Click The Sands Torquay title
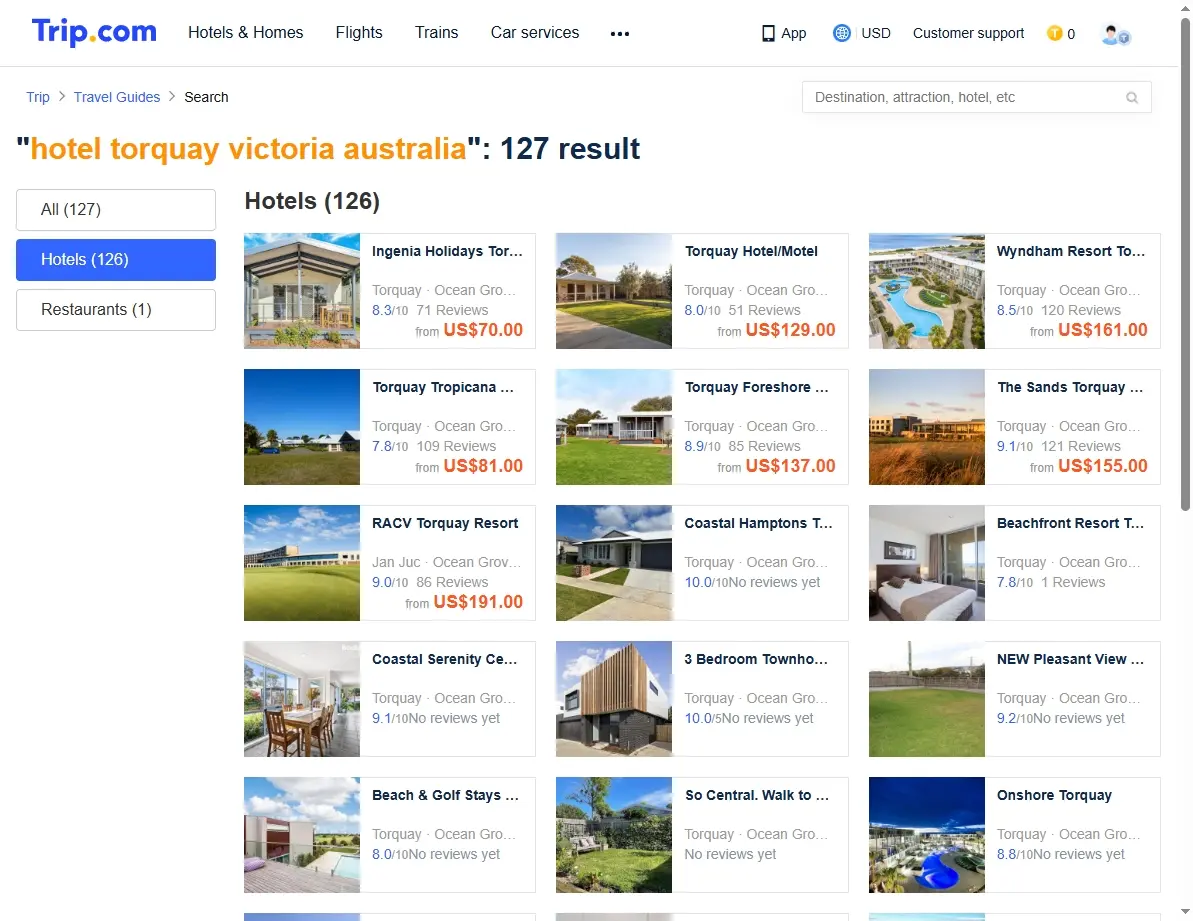Image resolution: width=1193 pixels, height=921 pixels. coord(1070,387)
